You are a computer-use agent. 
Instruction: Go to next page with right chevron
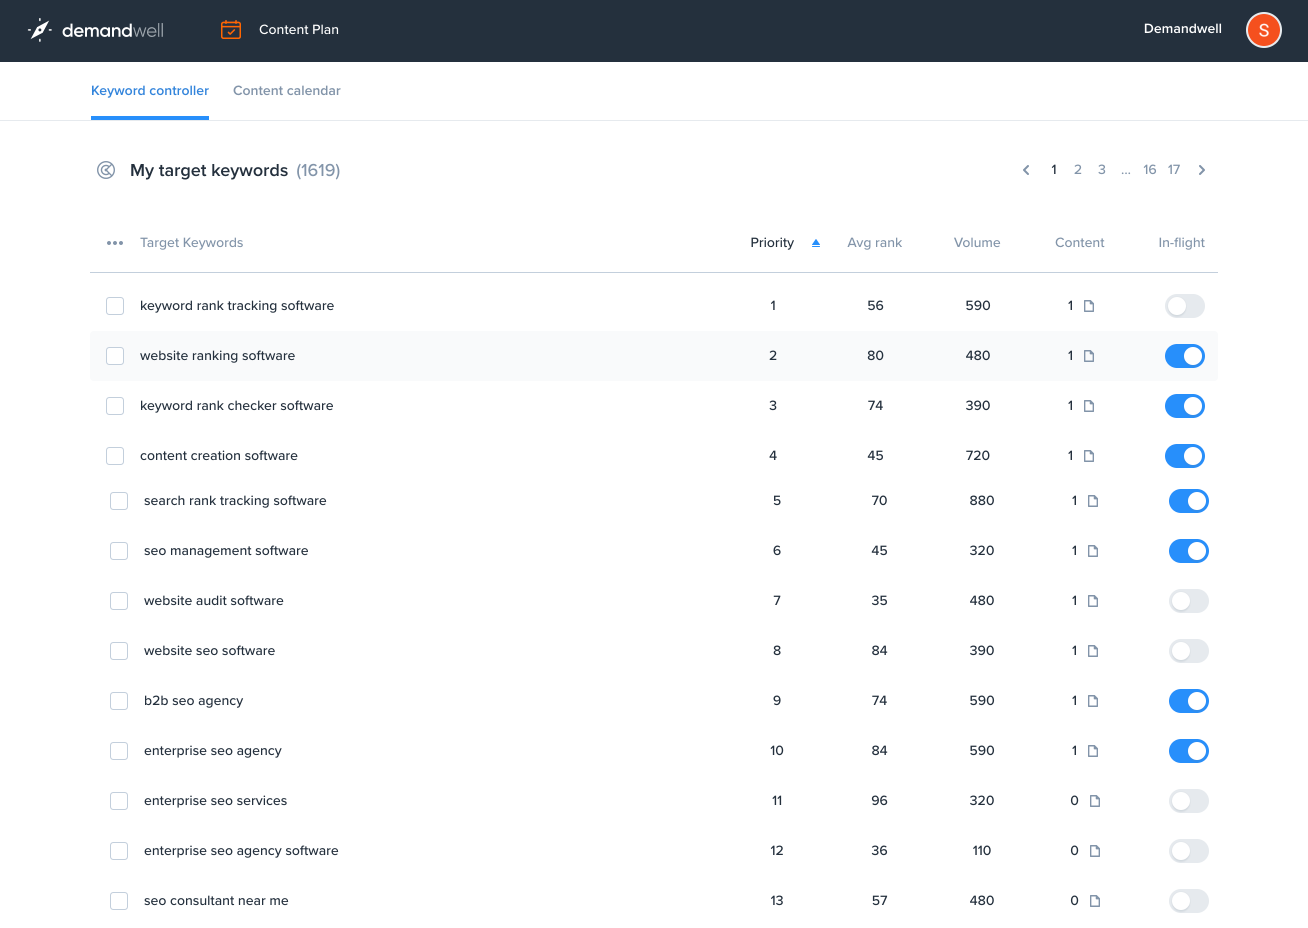[x=1202, y=170]
